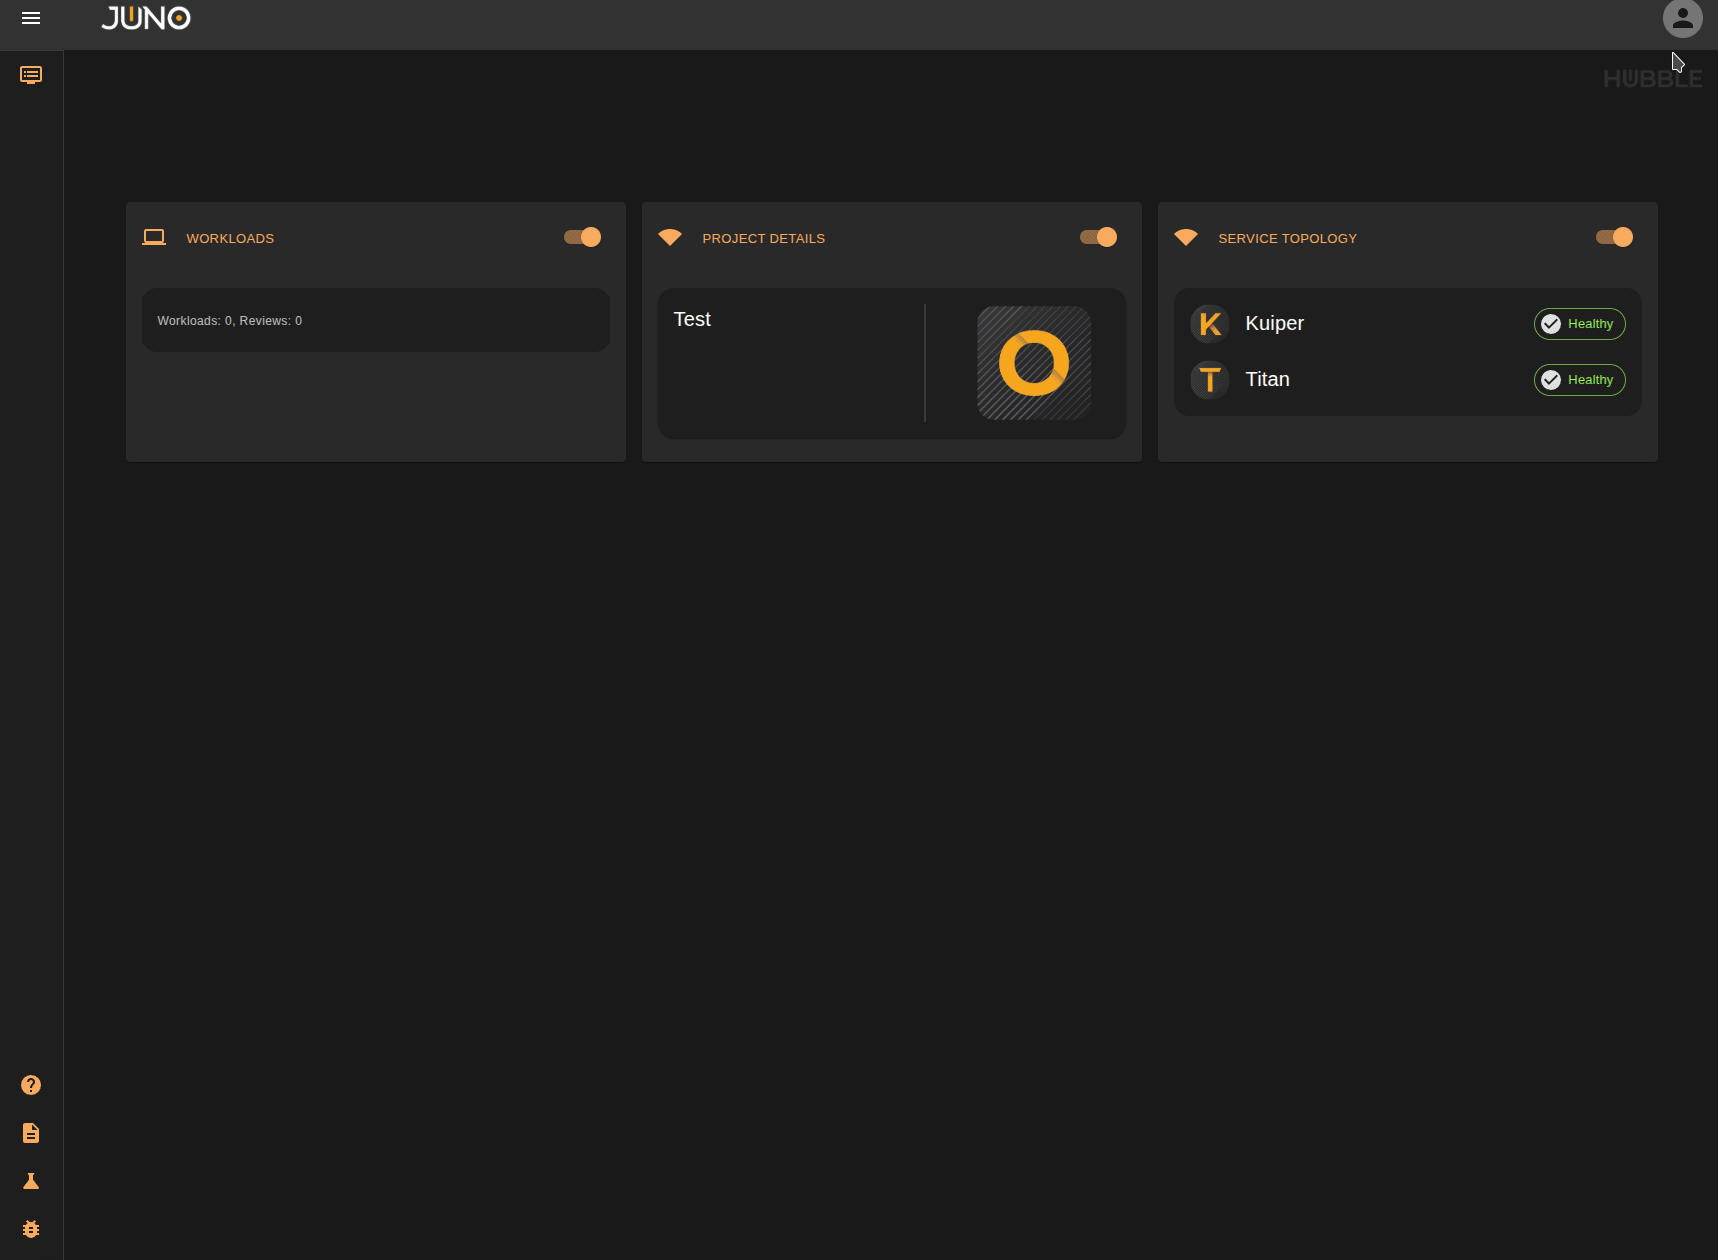Click the Healthy badge for Titan

1579,380
